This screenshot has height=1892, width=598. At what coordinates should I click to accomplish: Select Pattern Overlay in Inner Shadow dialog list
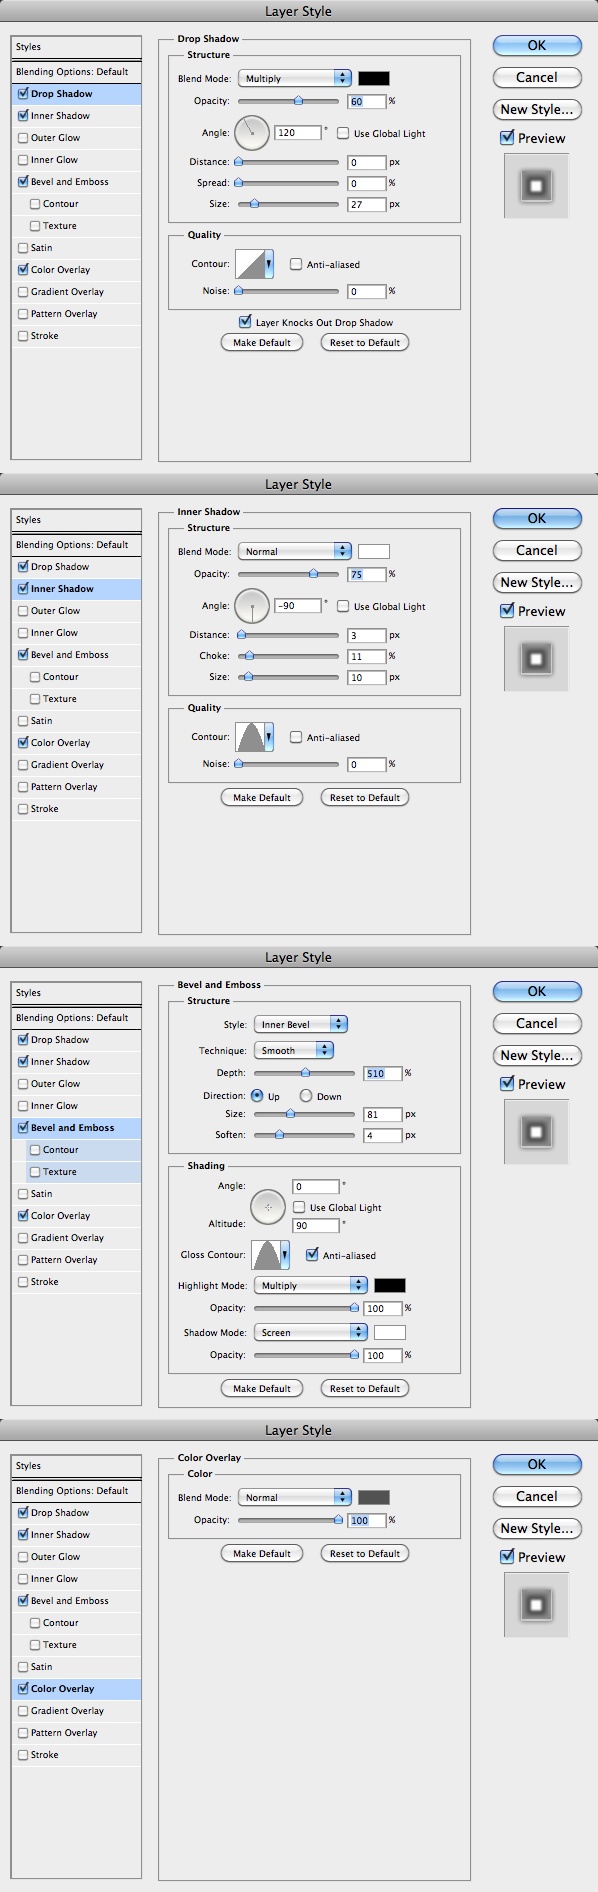click(76, 787)
